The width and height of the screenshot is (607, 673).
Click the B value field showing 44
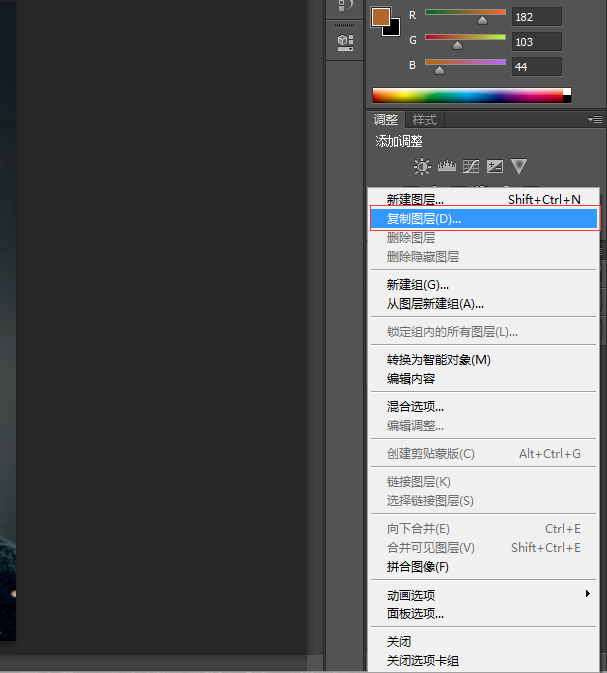click(537, 67)
